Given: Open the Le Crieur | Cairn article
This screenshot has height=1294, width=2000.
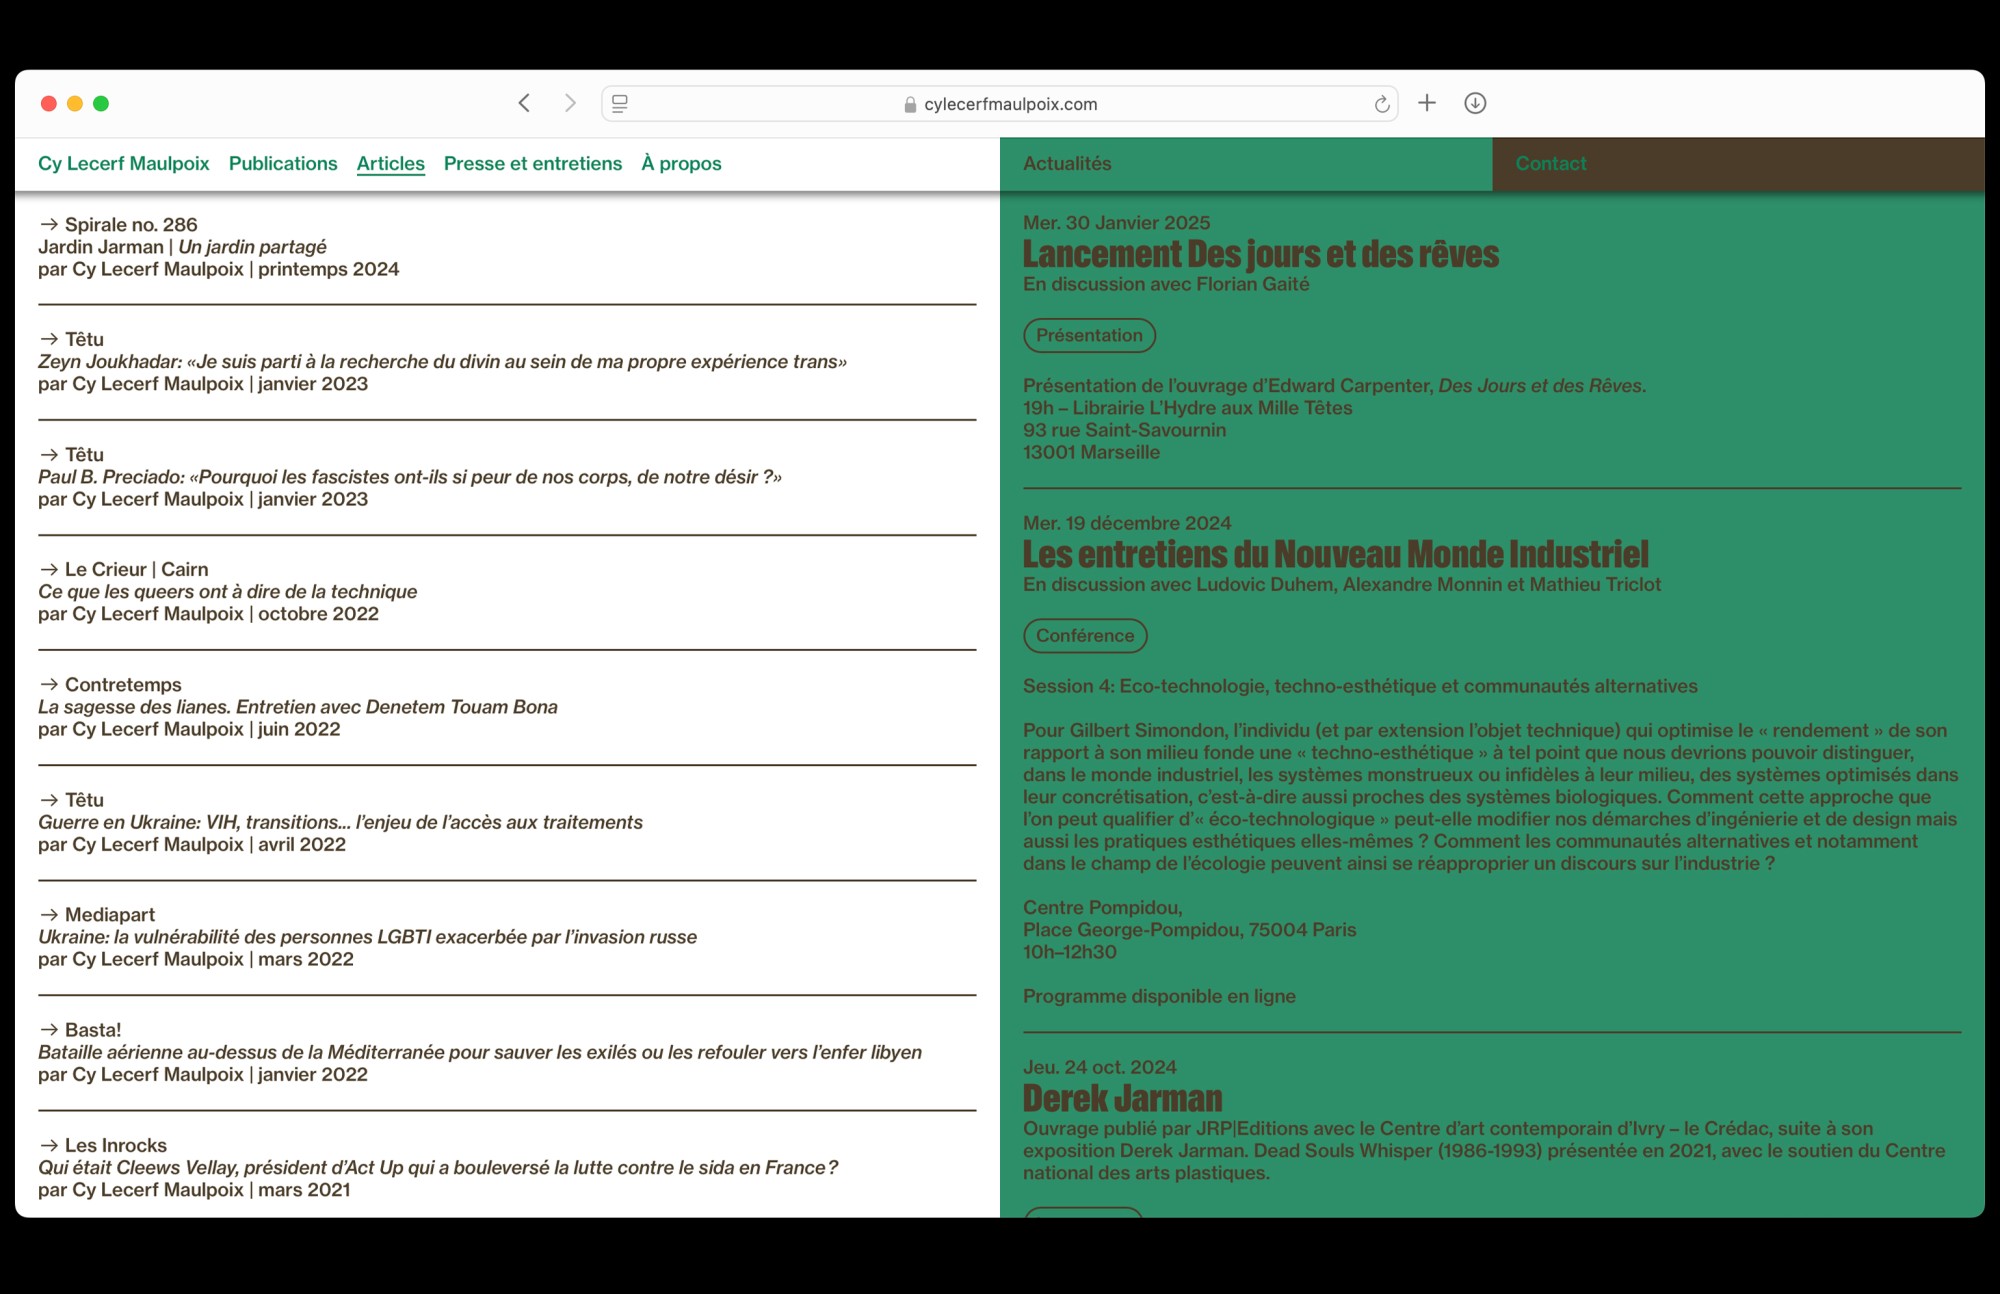Looking at the screenshot, I should point(136,569).
